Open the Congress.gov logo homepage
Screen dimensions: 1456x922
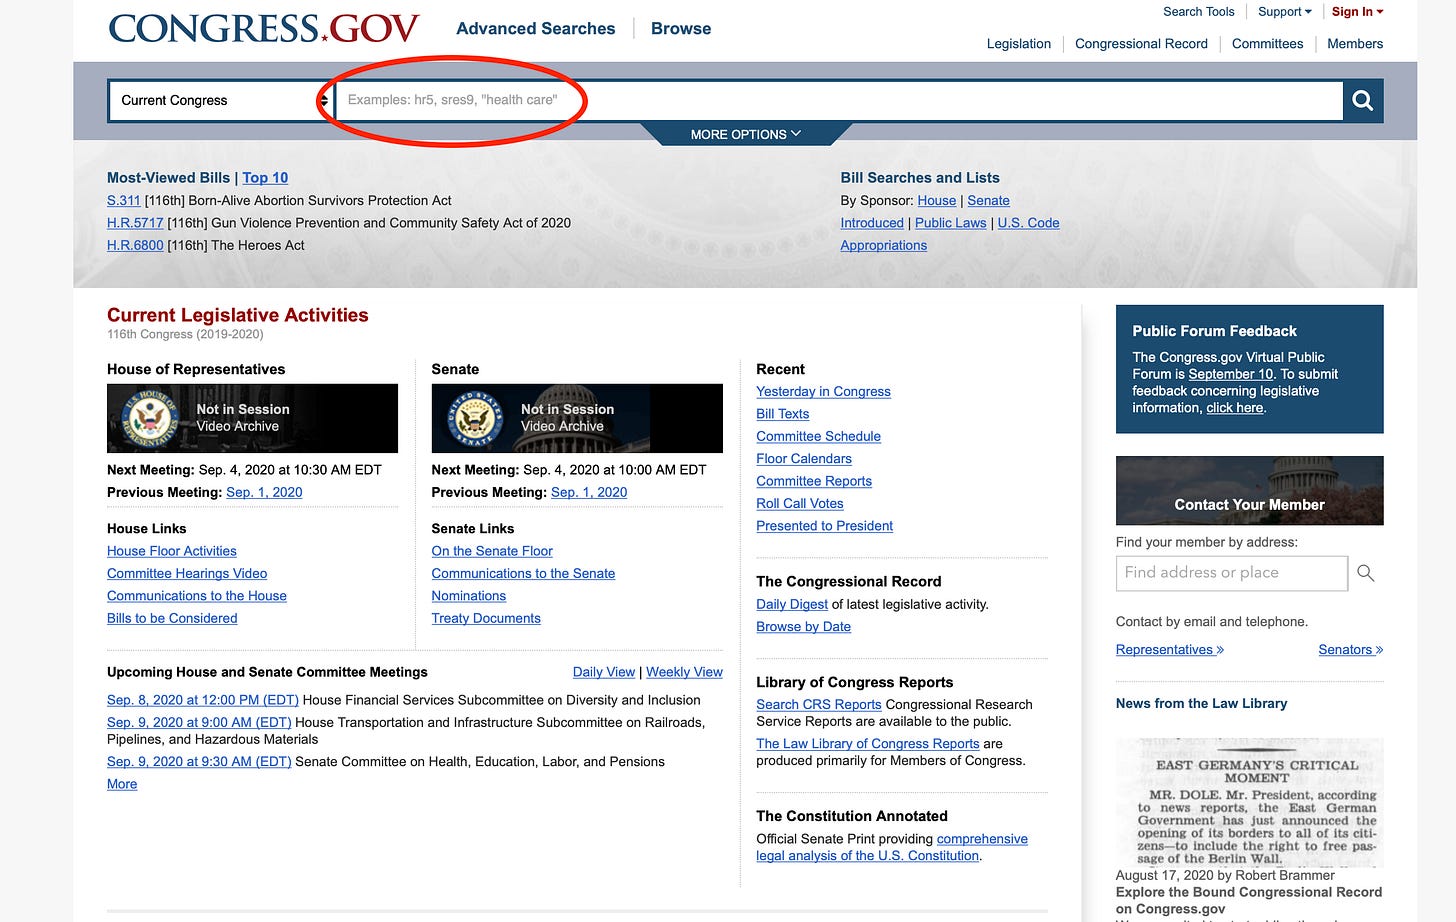[x=263, y=29]
